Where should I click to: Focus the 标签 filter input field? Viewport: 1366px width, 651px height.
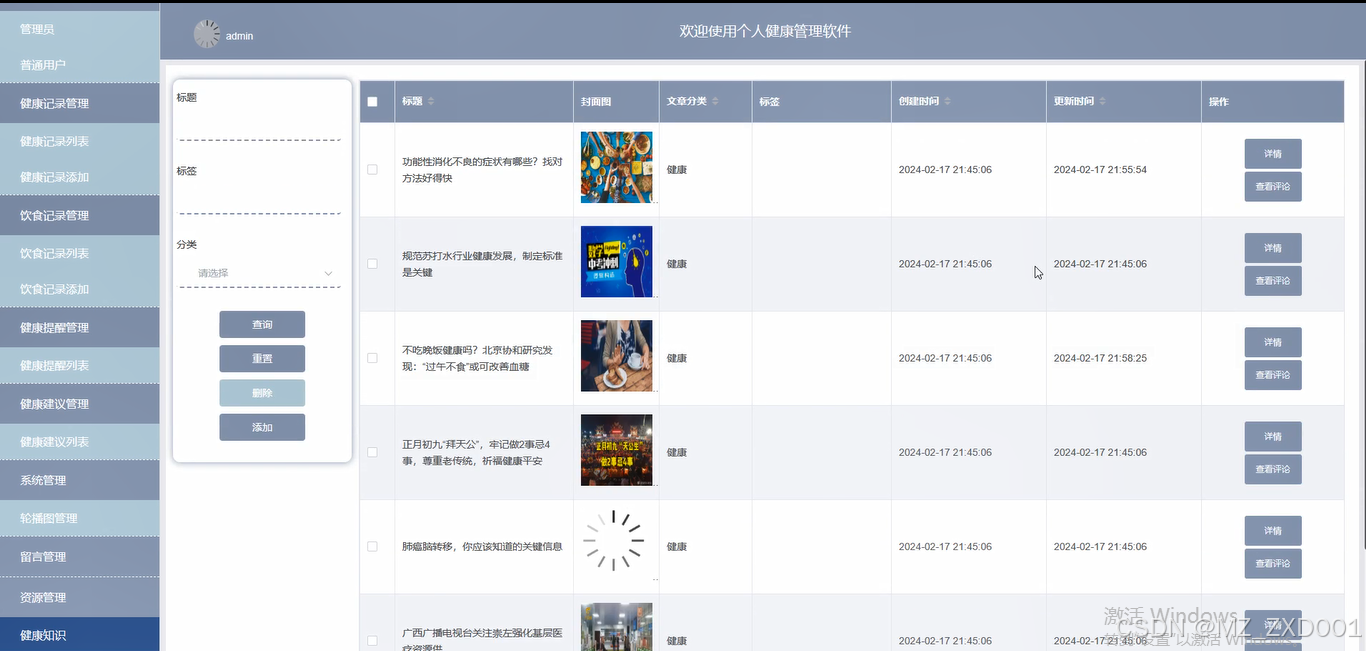[x=260, y=200]
